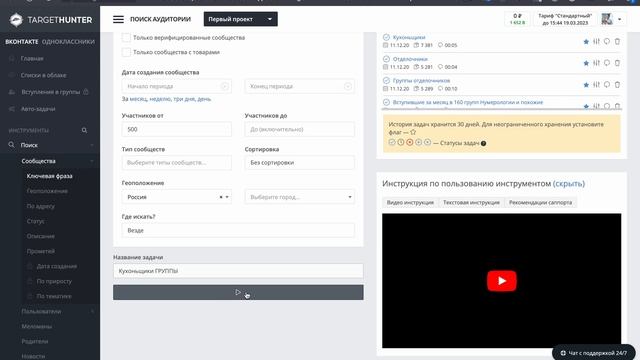640x360 pixels.
Task: Switch to the ВКОНТАКТЕ tab
Action: (22, 42)
